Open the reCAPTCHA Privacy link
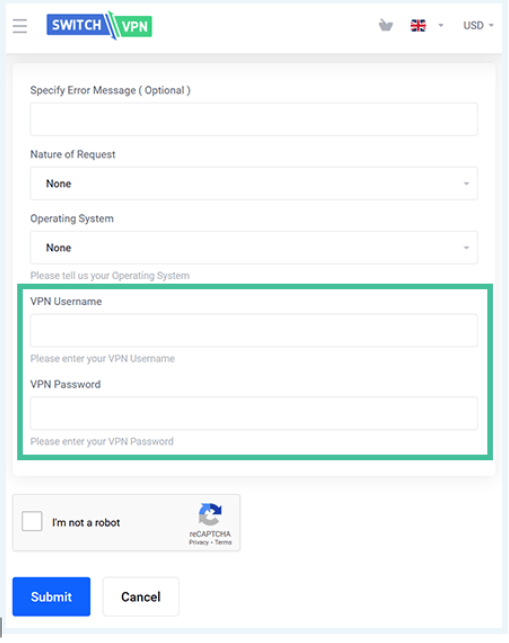Screen dimensions: 509x643 (x=199, y=542)
